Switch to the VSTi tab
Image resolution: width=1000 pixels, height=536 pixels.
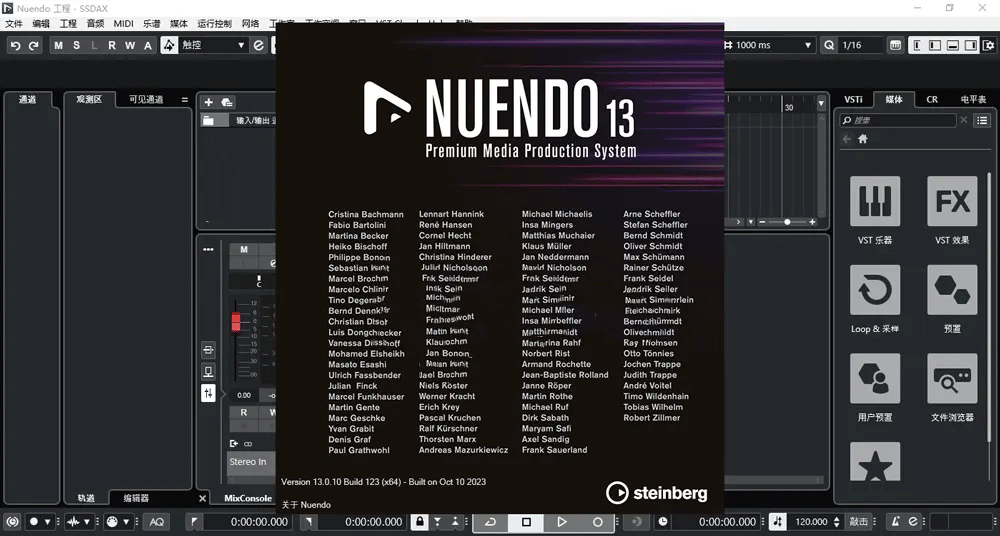[853, 100]
